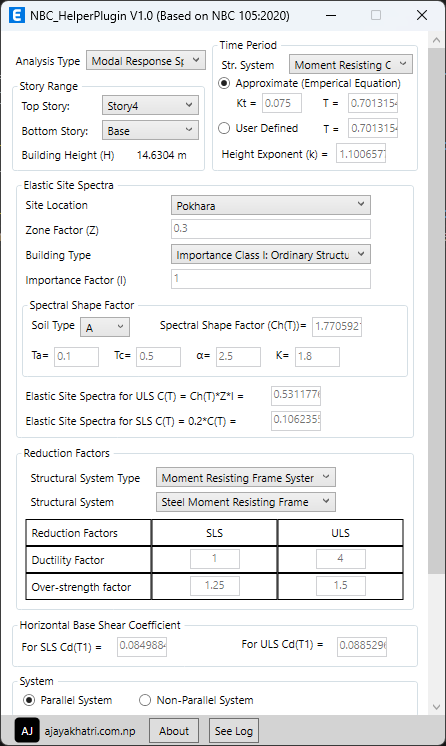The image size is (446, 746).
Task: Click the ULS column header
Action: point(340,533)
